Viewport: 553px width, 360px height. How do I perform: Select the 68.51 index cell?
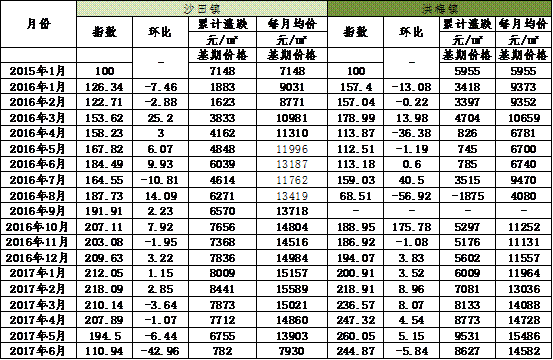point(356,196)
